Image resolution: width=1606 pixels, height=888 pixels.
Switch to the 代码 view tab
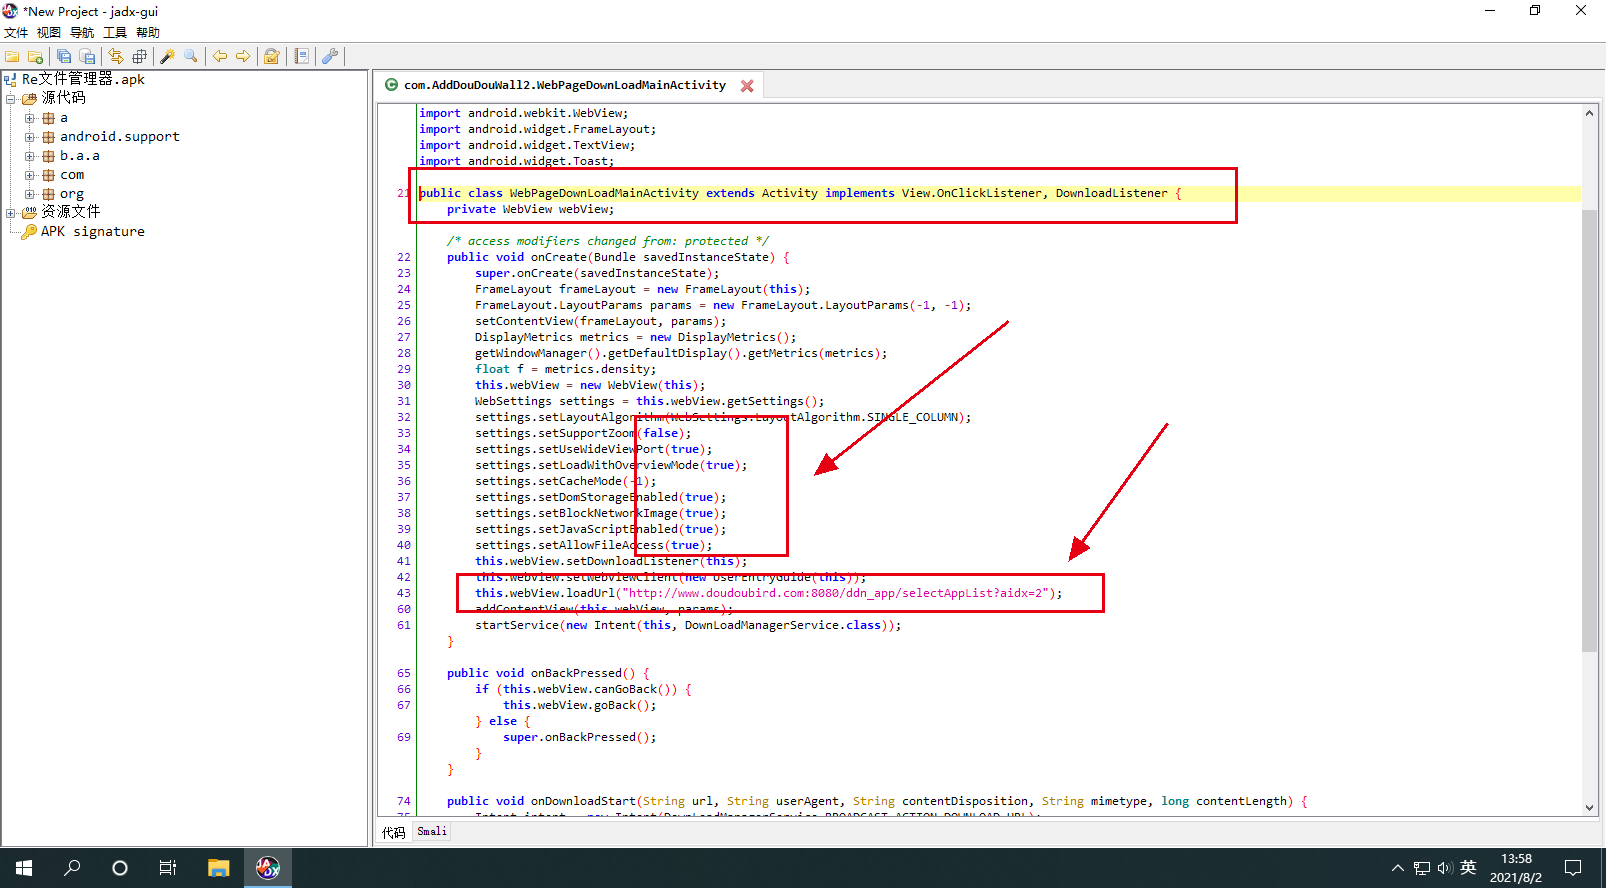(393, 832)
